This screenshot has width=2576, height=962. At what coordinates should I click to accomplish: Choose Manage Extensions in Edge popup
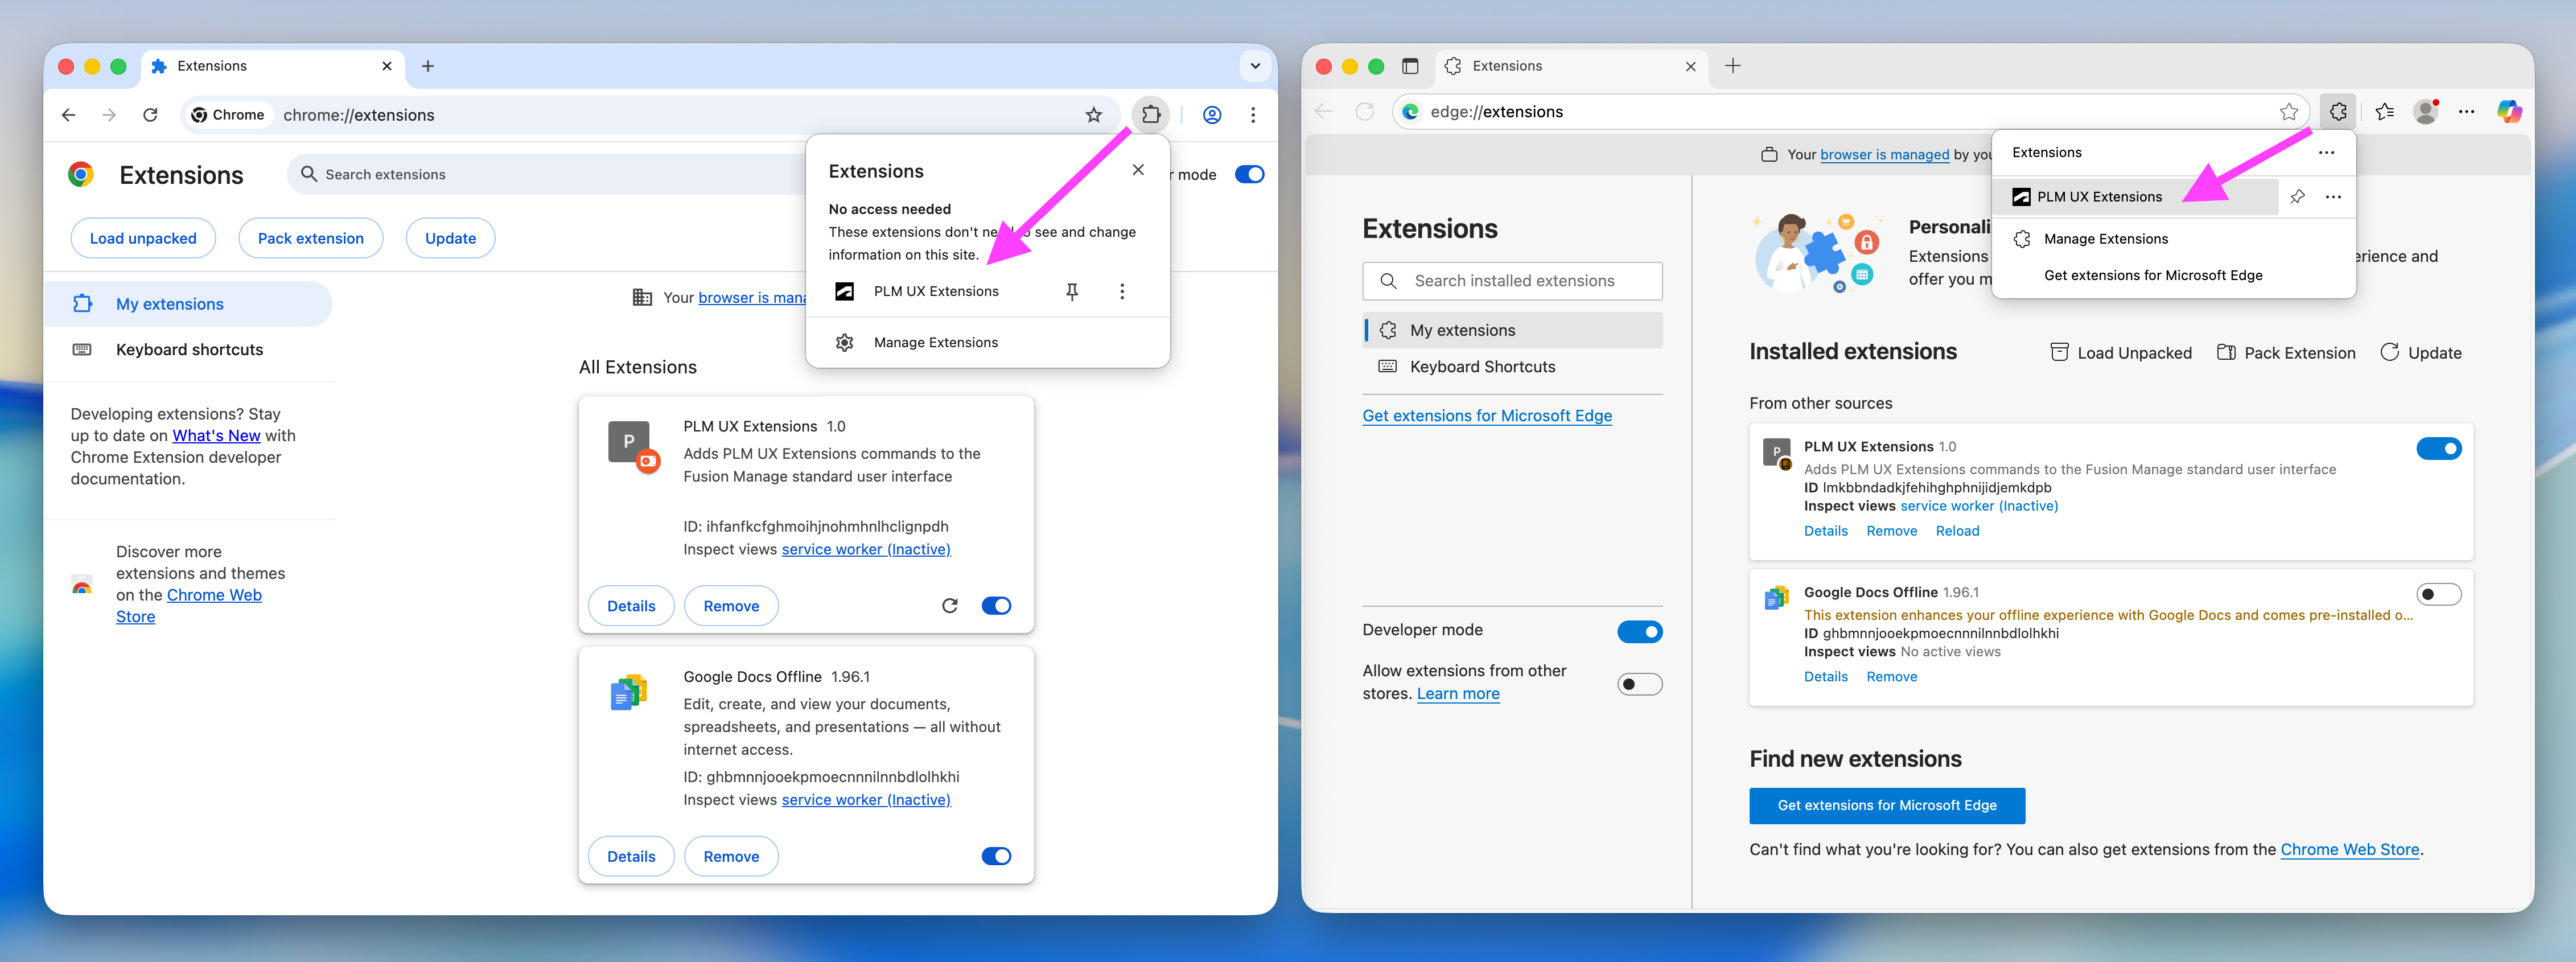pyautogui.click(x=2105, y=239)
